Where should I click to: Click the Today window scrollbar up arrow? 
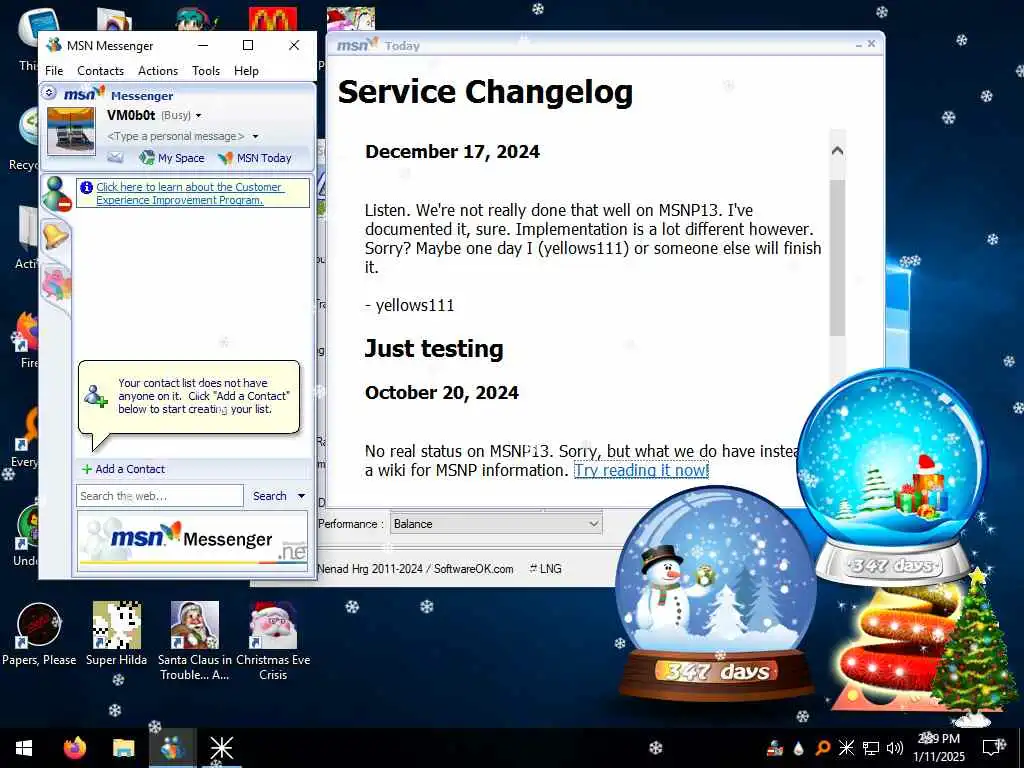pos(837,151)
